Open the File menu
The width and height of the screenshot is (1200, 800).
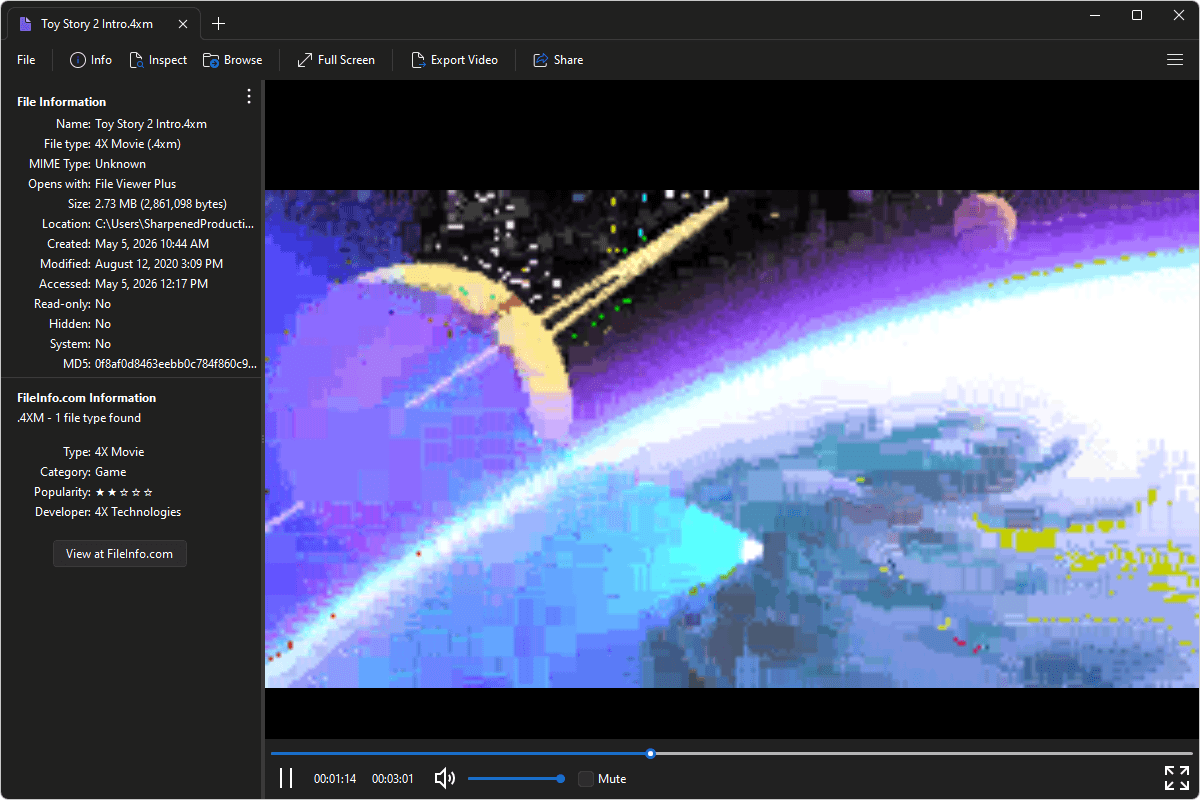coord(26,60)
